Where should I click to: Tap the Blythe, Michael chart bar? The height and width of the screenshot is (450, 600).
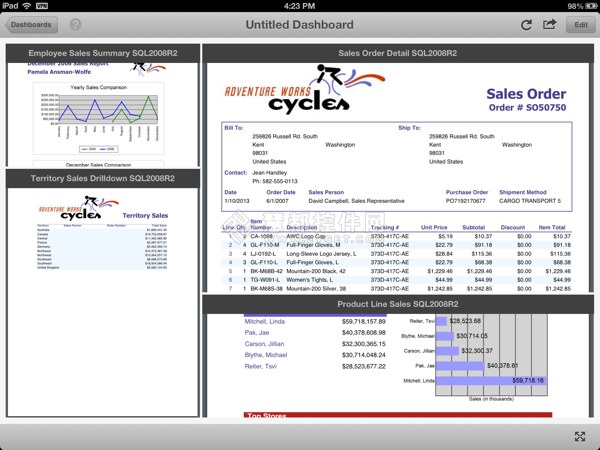point(445,336)
